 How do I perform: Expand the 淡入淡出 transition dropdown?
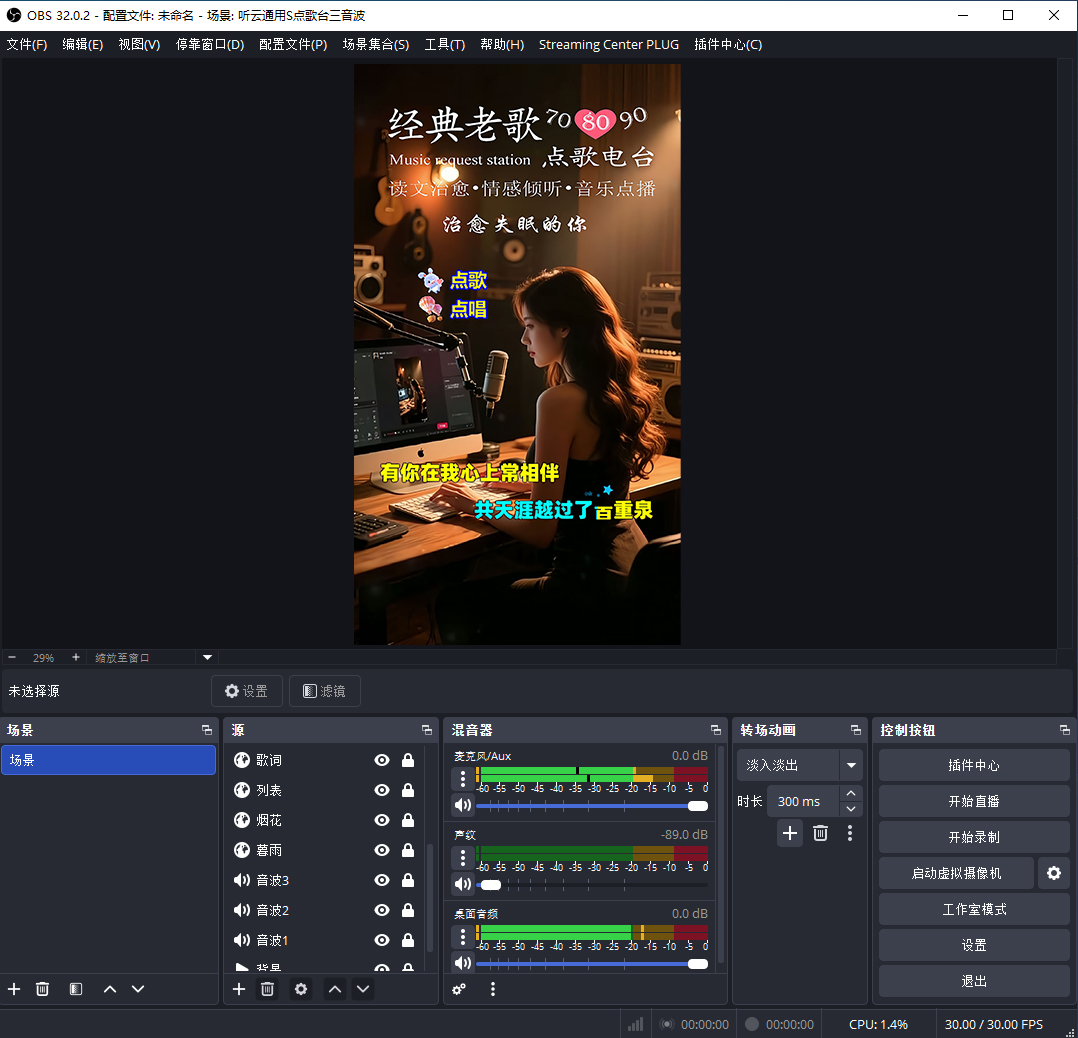[x=851, y=765]
